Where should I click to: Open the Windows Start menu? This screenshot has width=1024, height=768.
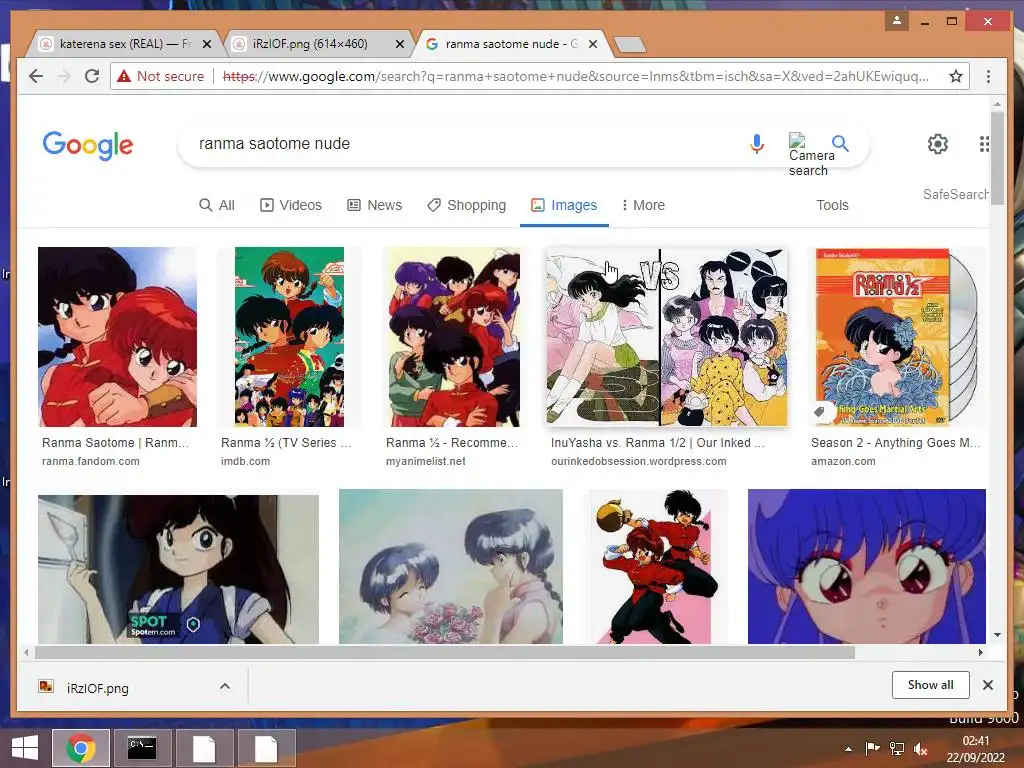click(x=25, y=748)
